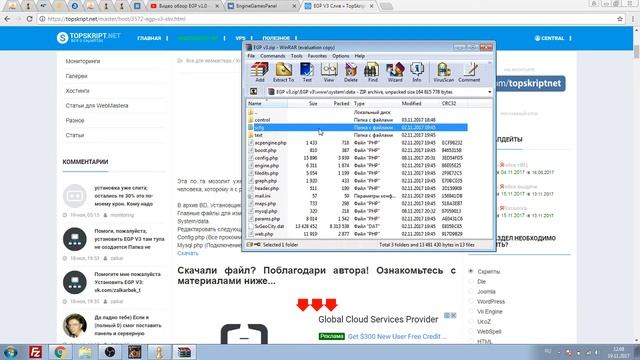Viewport: 640px width, 360px height.
Task: Open the File menu in WinRAR
Action: (251, 56)
